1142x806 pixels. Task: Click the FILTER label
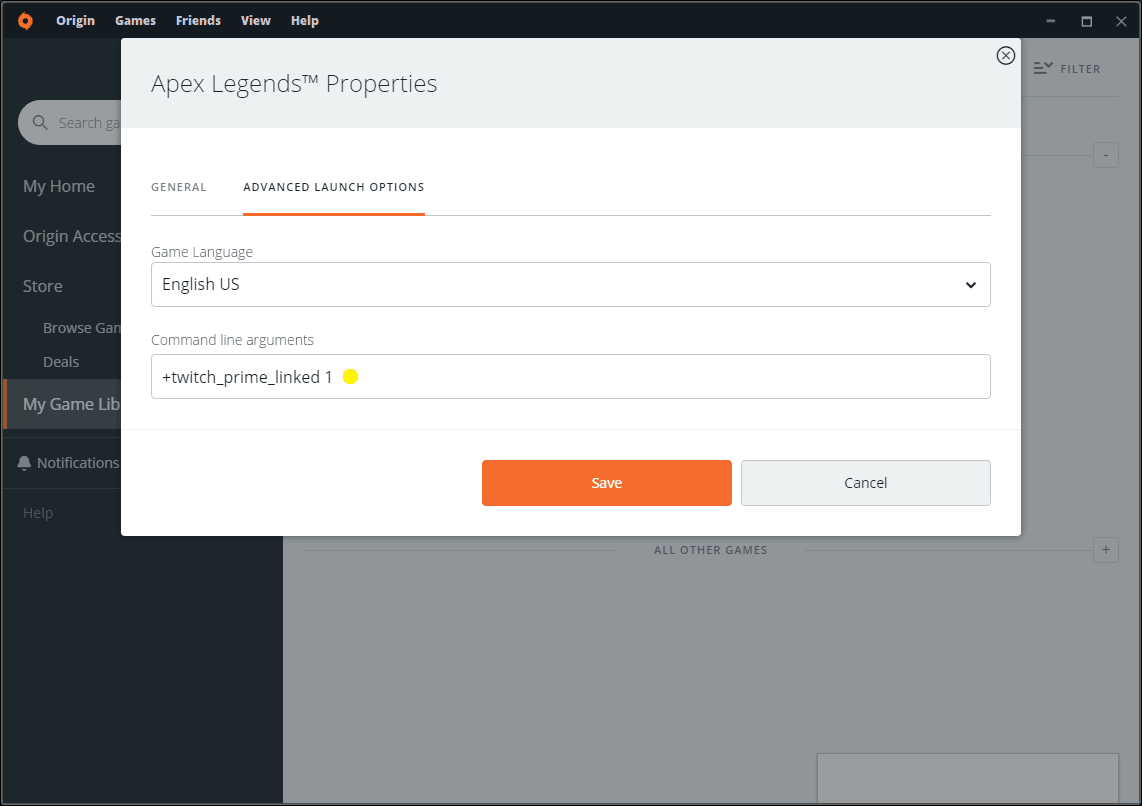1080,69
